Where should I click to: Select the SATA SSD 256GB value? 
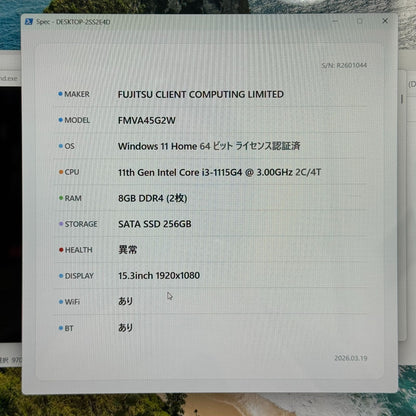pyautogui.click(x=155, y=224)
